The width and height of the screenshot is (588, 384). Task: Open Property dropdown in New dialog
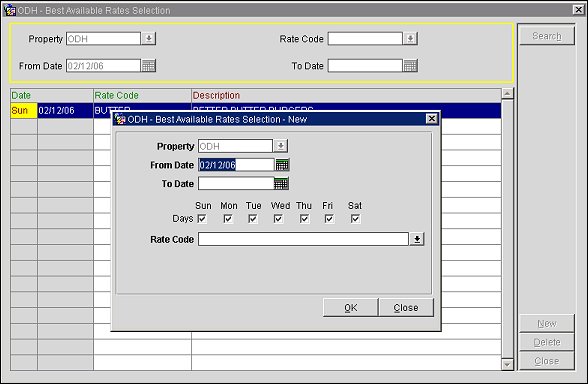[280, 146]
